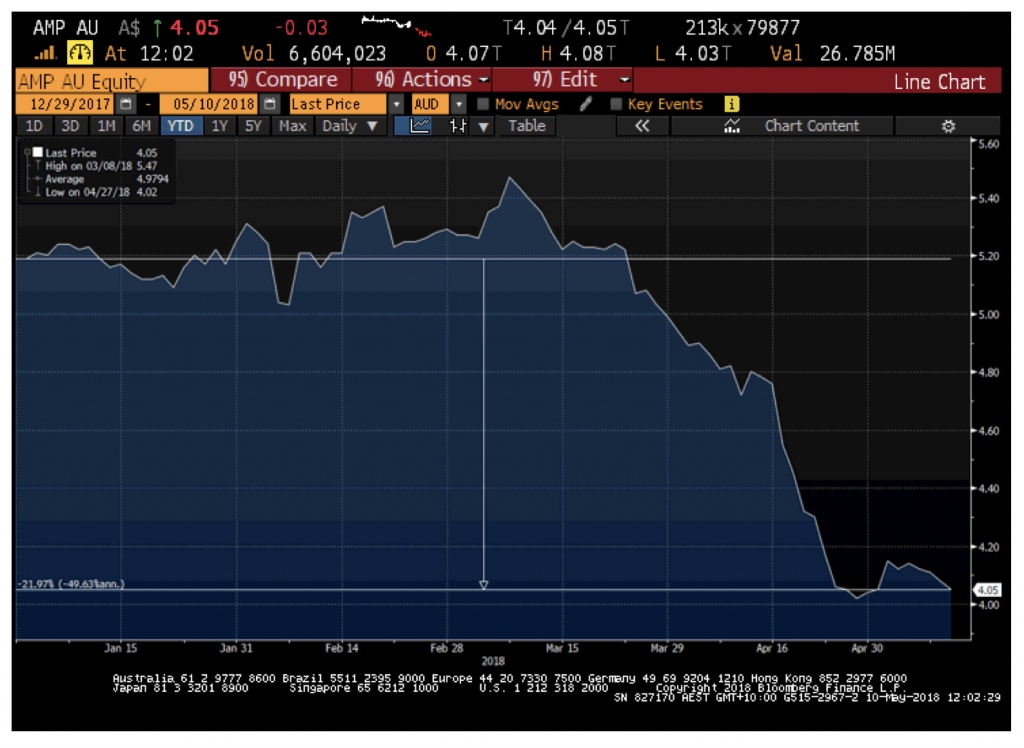Screen dimensions: 1024x748
Task: Expand the AUD currency dropdown arrow
Action: tap(459, 105)
